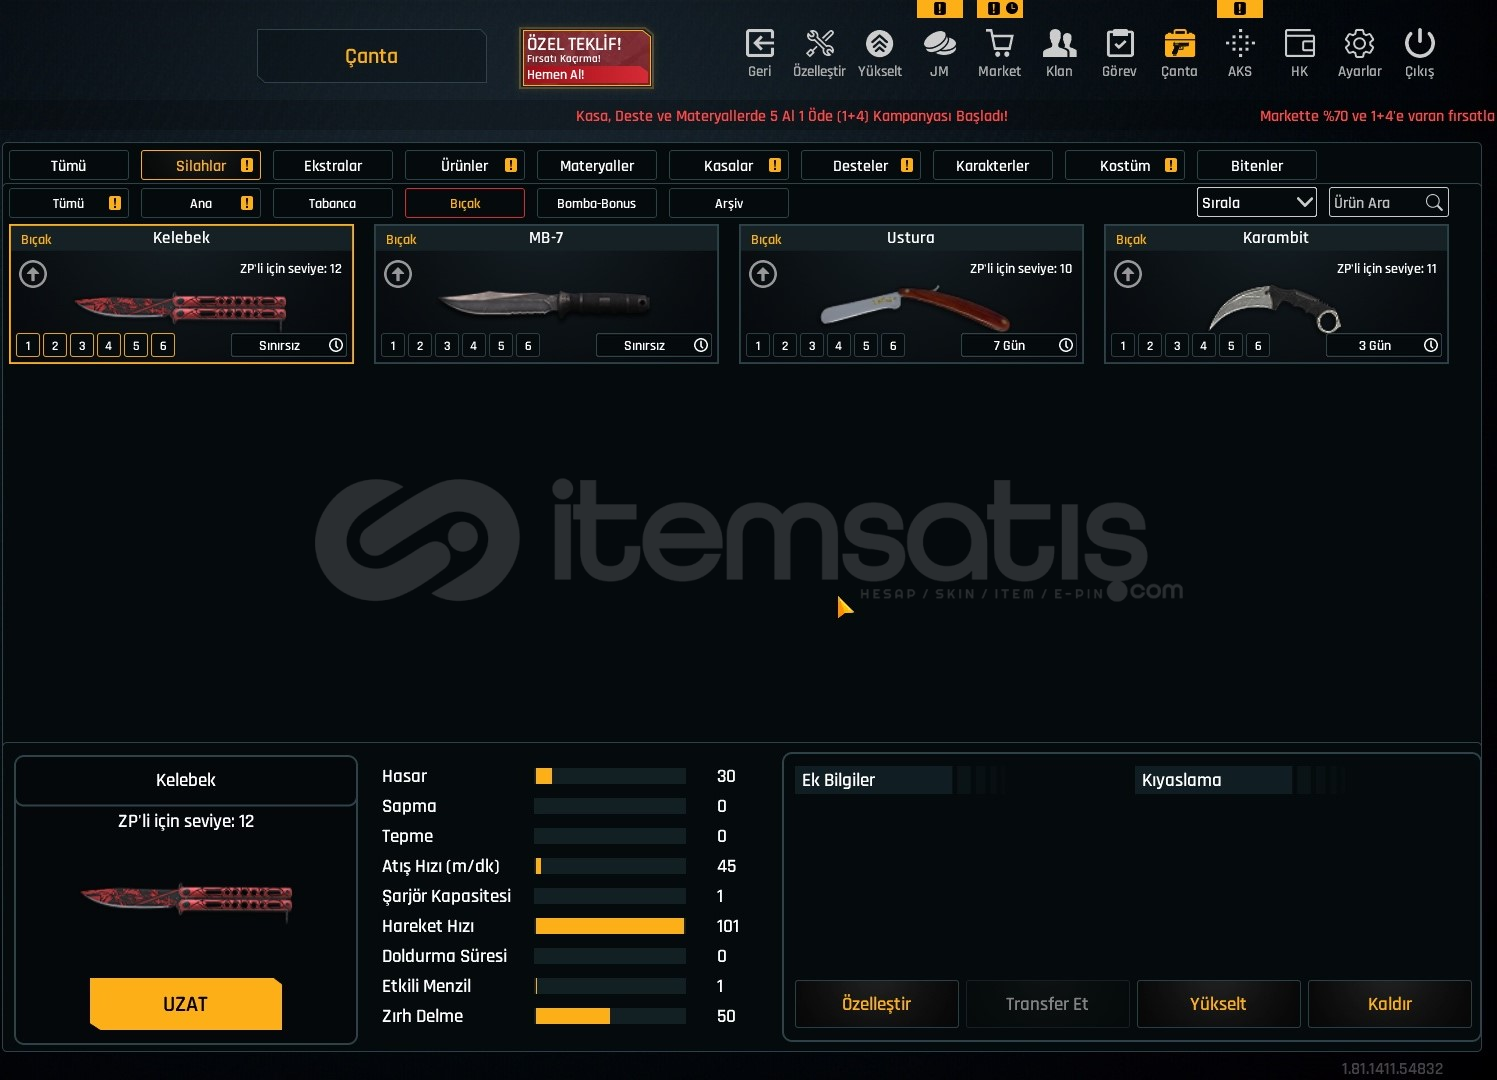Viewport: 1497px width, 1080px height.
Task: Toggle slot 3 on Kelebek knife card
Action: [82, 346]
